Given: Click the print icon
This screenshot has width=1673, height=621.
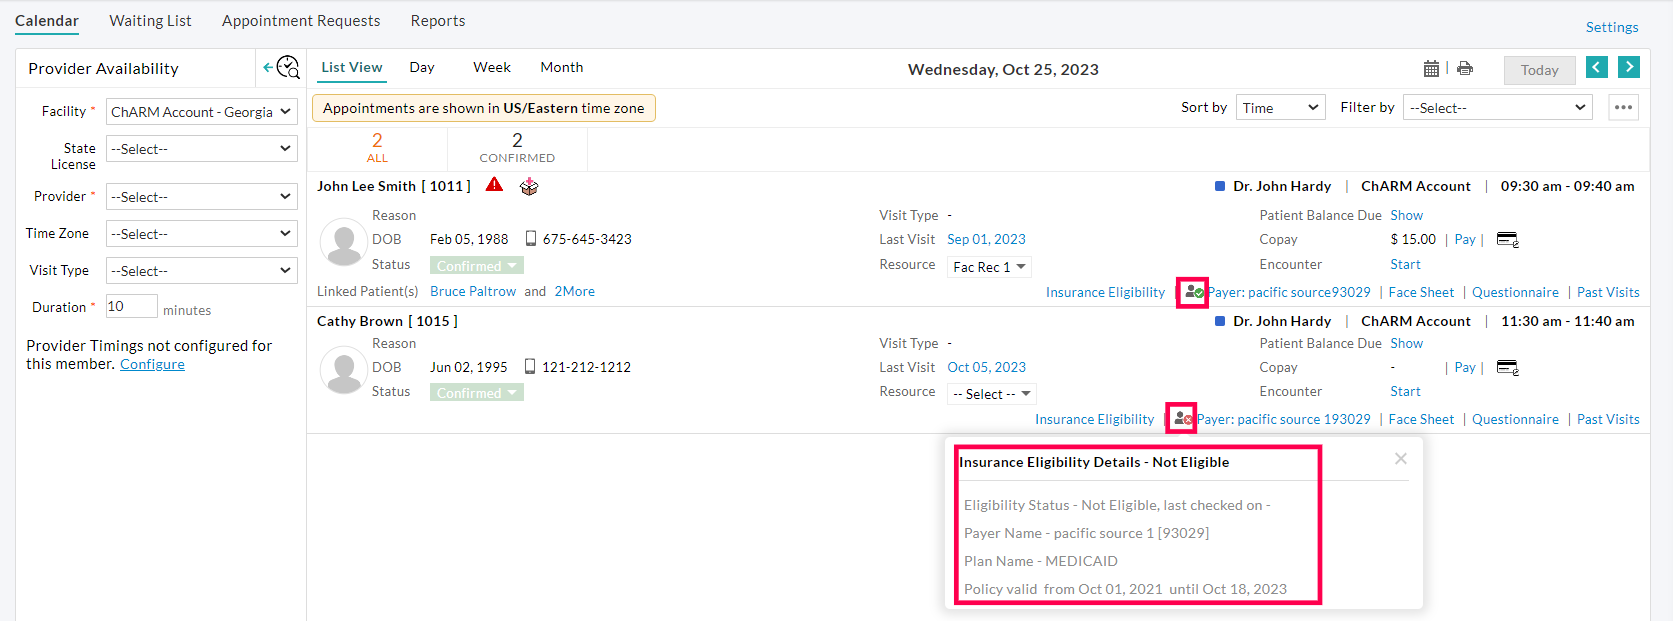Looking at the screenshot, I should [1465, 69].
